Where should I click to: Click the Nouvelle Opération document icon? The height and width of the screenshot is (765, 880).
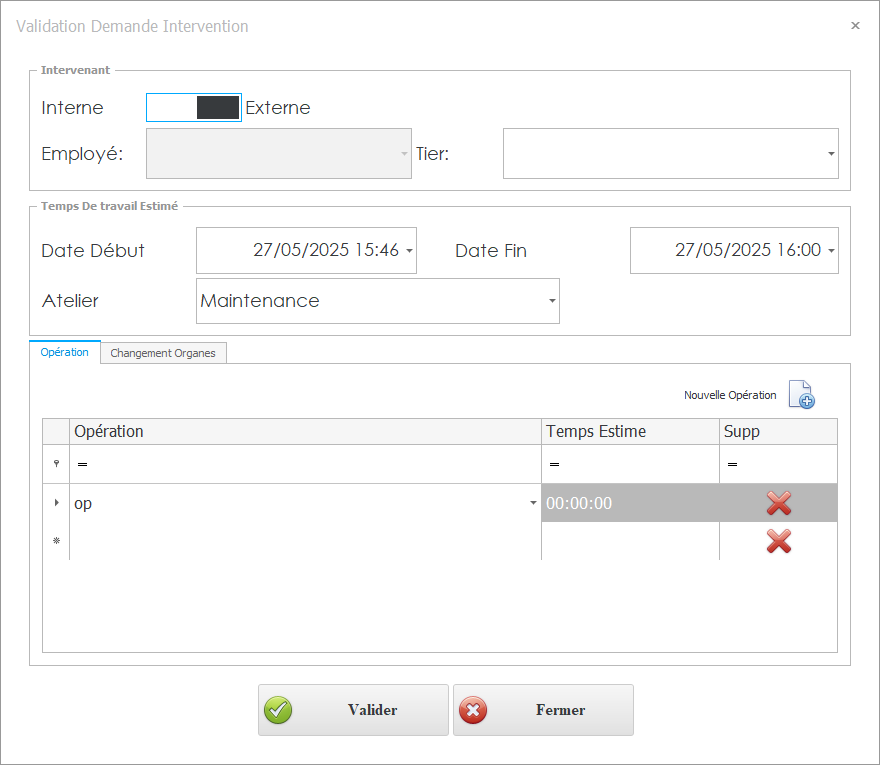point(801,395)
